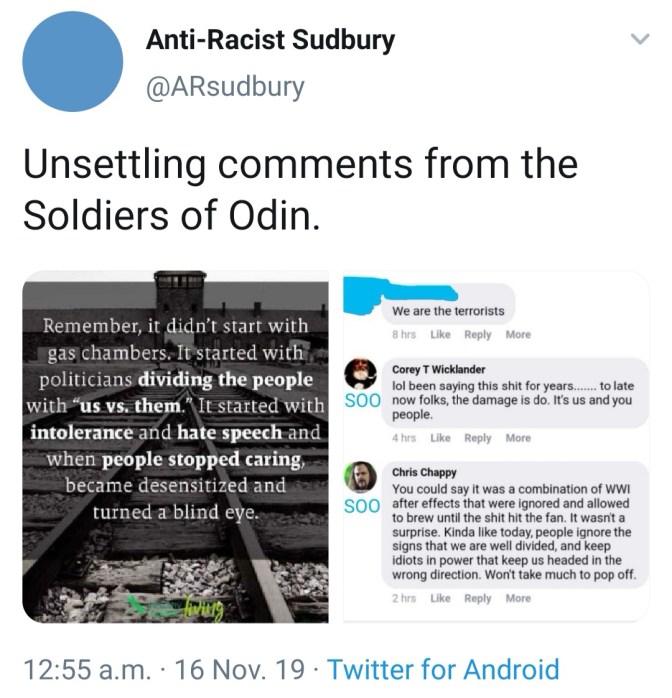Viewport: 672px width, 698px height.
Task: Reply to the "We are the terrorists" comment
Action: click(478, 335)
